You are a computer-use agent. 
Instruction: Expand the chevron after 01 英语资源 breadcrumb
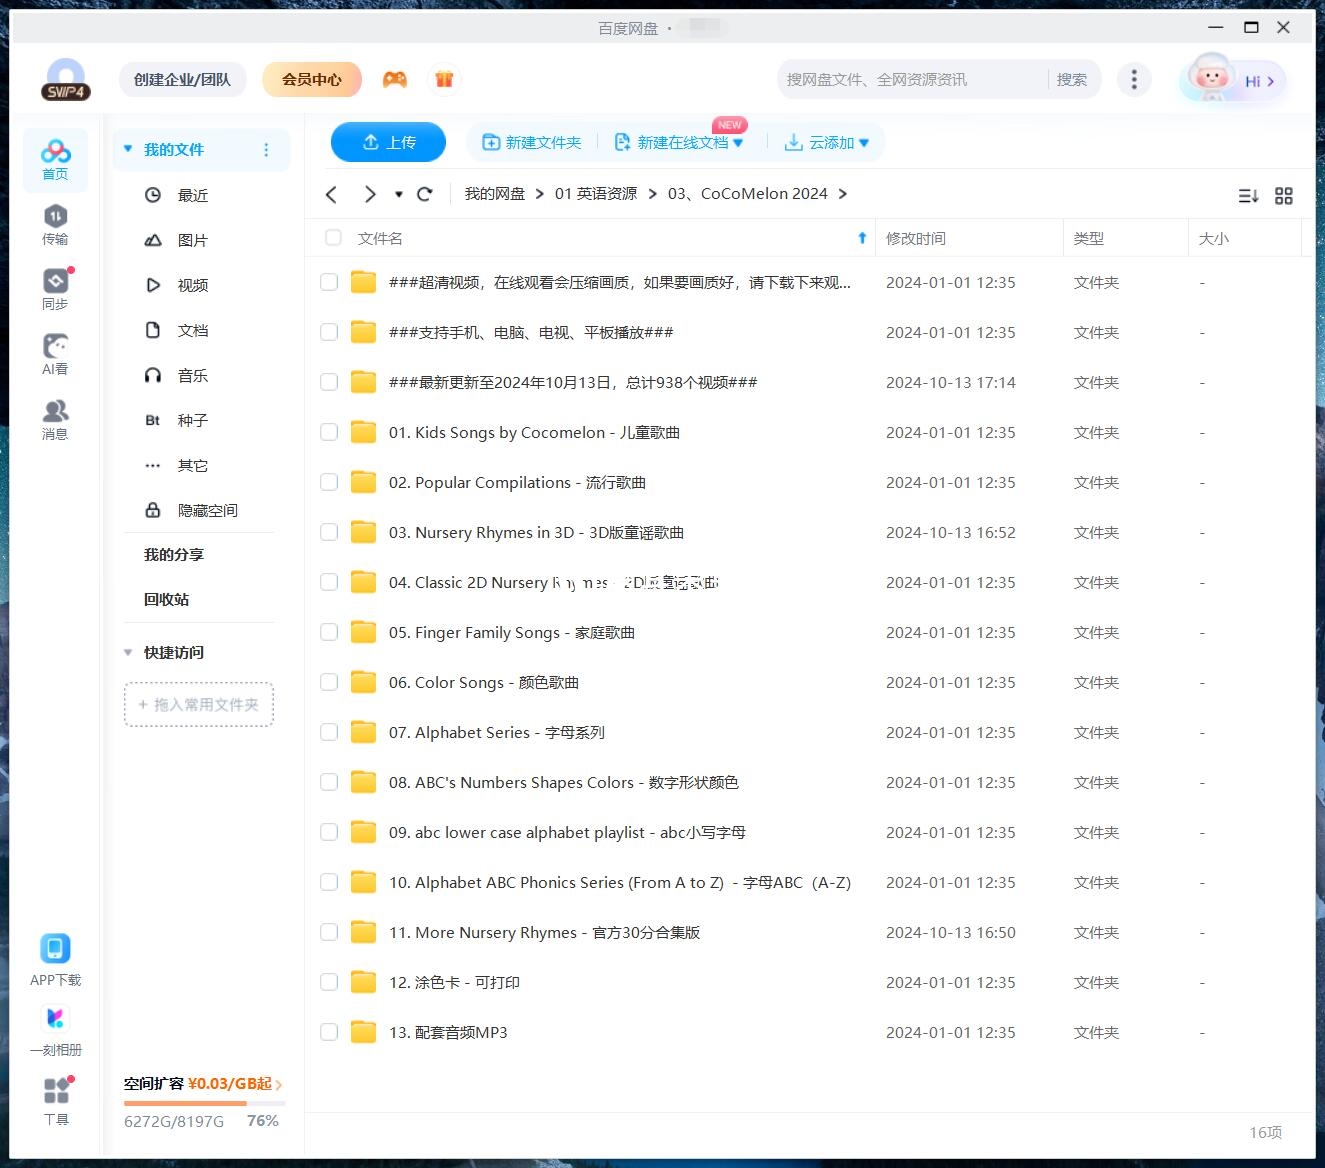(x=652, y=194)
